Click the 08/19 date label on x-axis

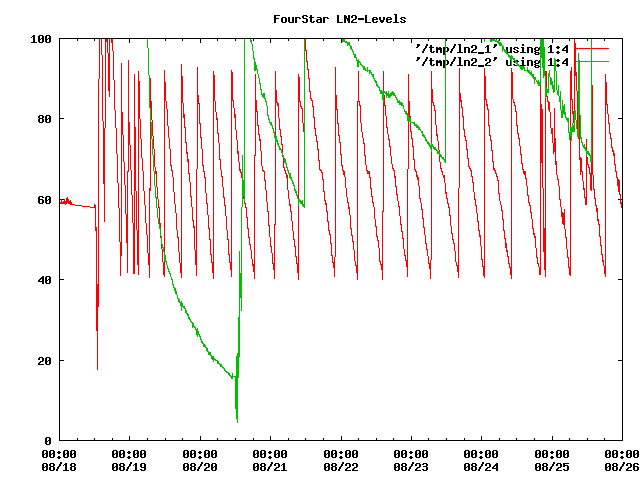(x=130, y=466)
